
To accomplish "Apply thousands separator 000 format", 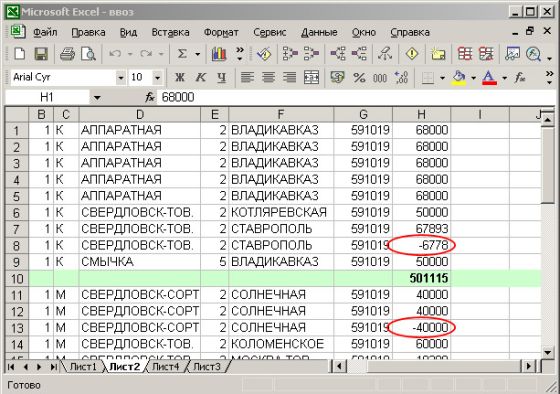I will point(380,78).
